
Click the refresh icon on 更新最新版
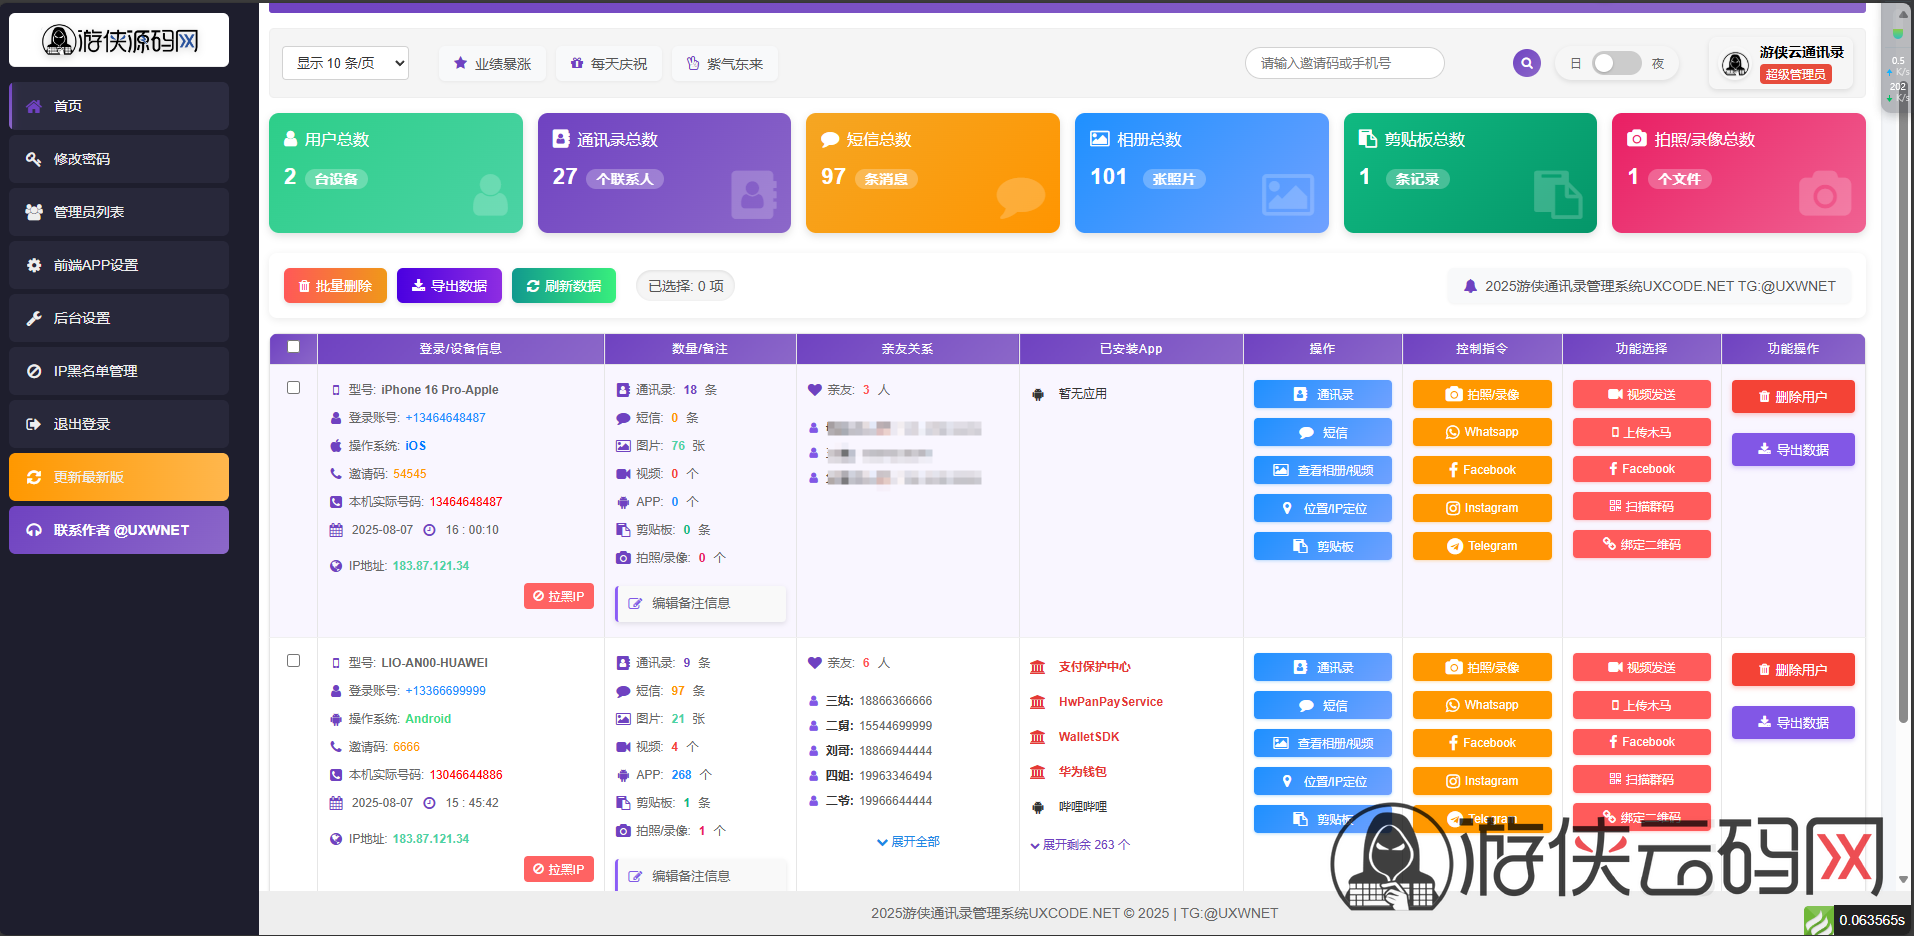pyautogui.click(x=34, y=477)
